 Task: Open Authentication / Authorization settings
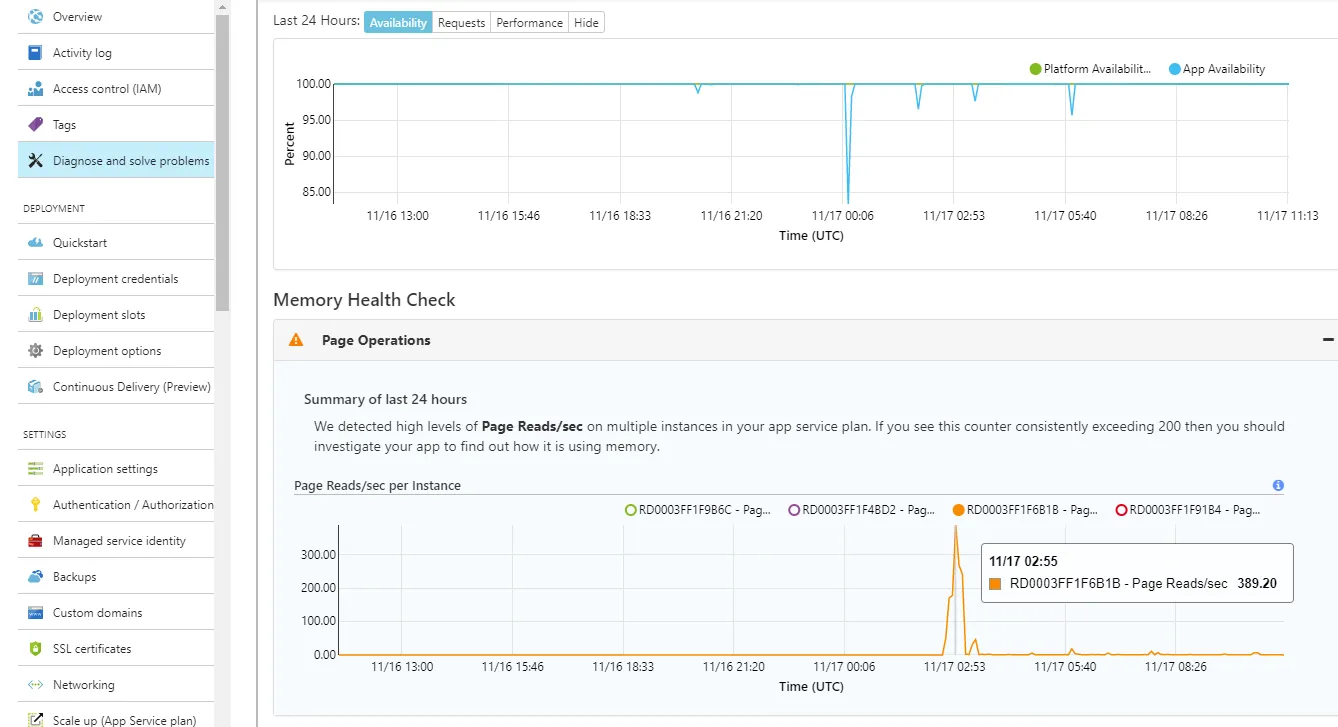[116, 505]
